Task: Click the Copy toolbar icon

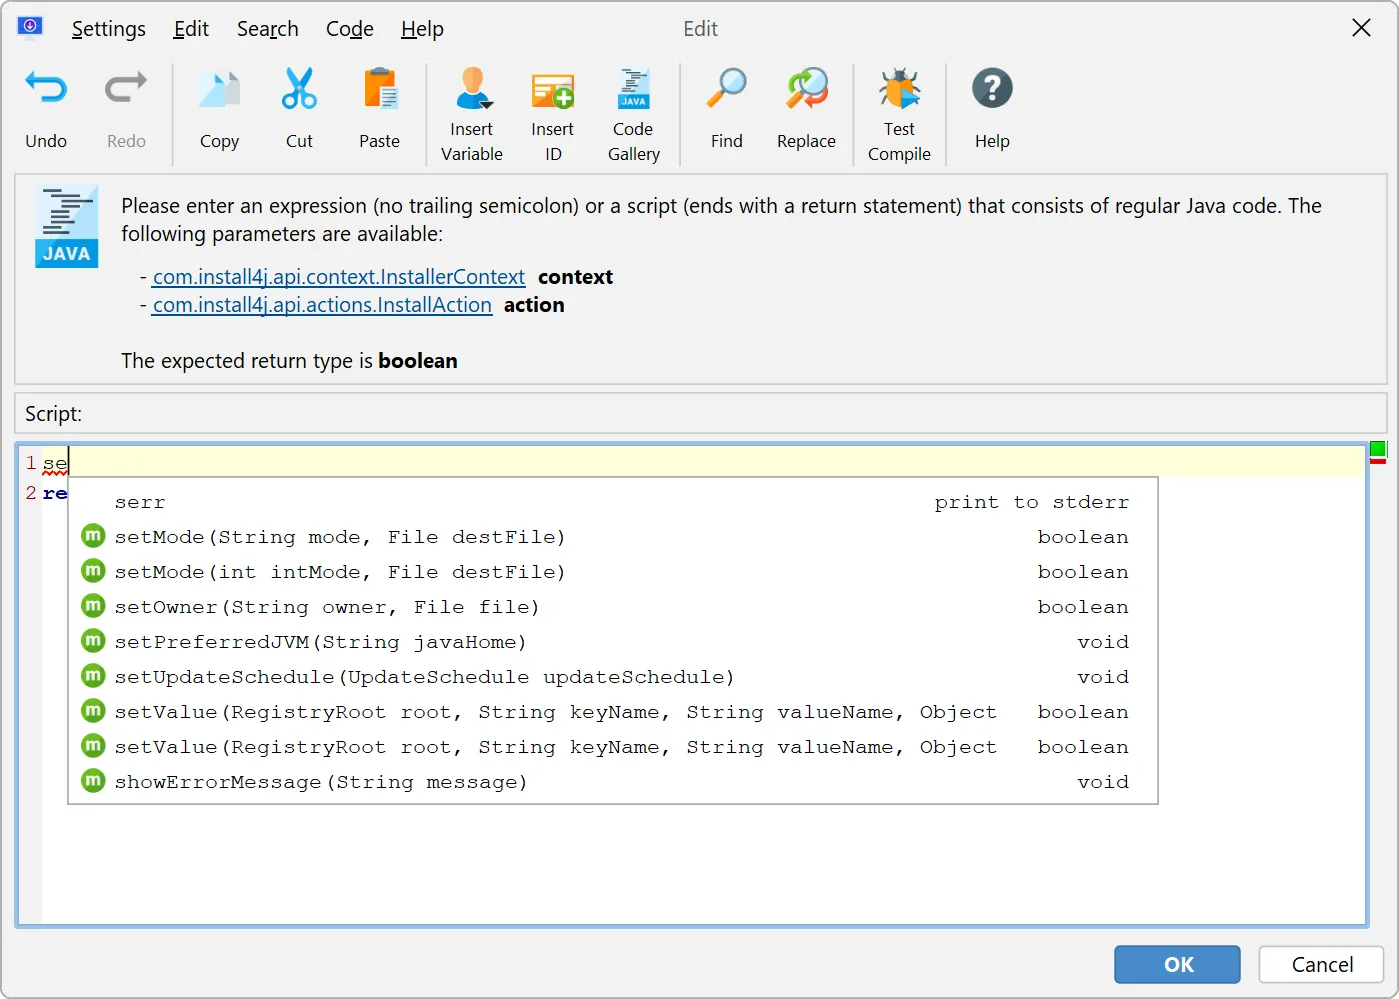Action: pos(219,89)
